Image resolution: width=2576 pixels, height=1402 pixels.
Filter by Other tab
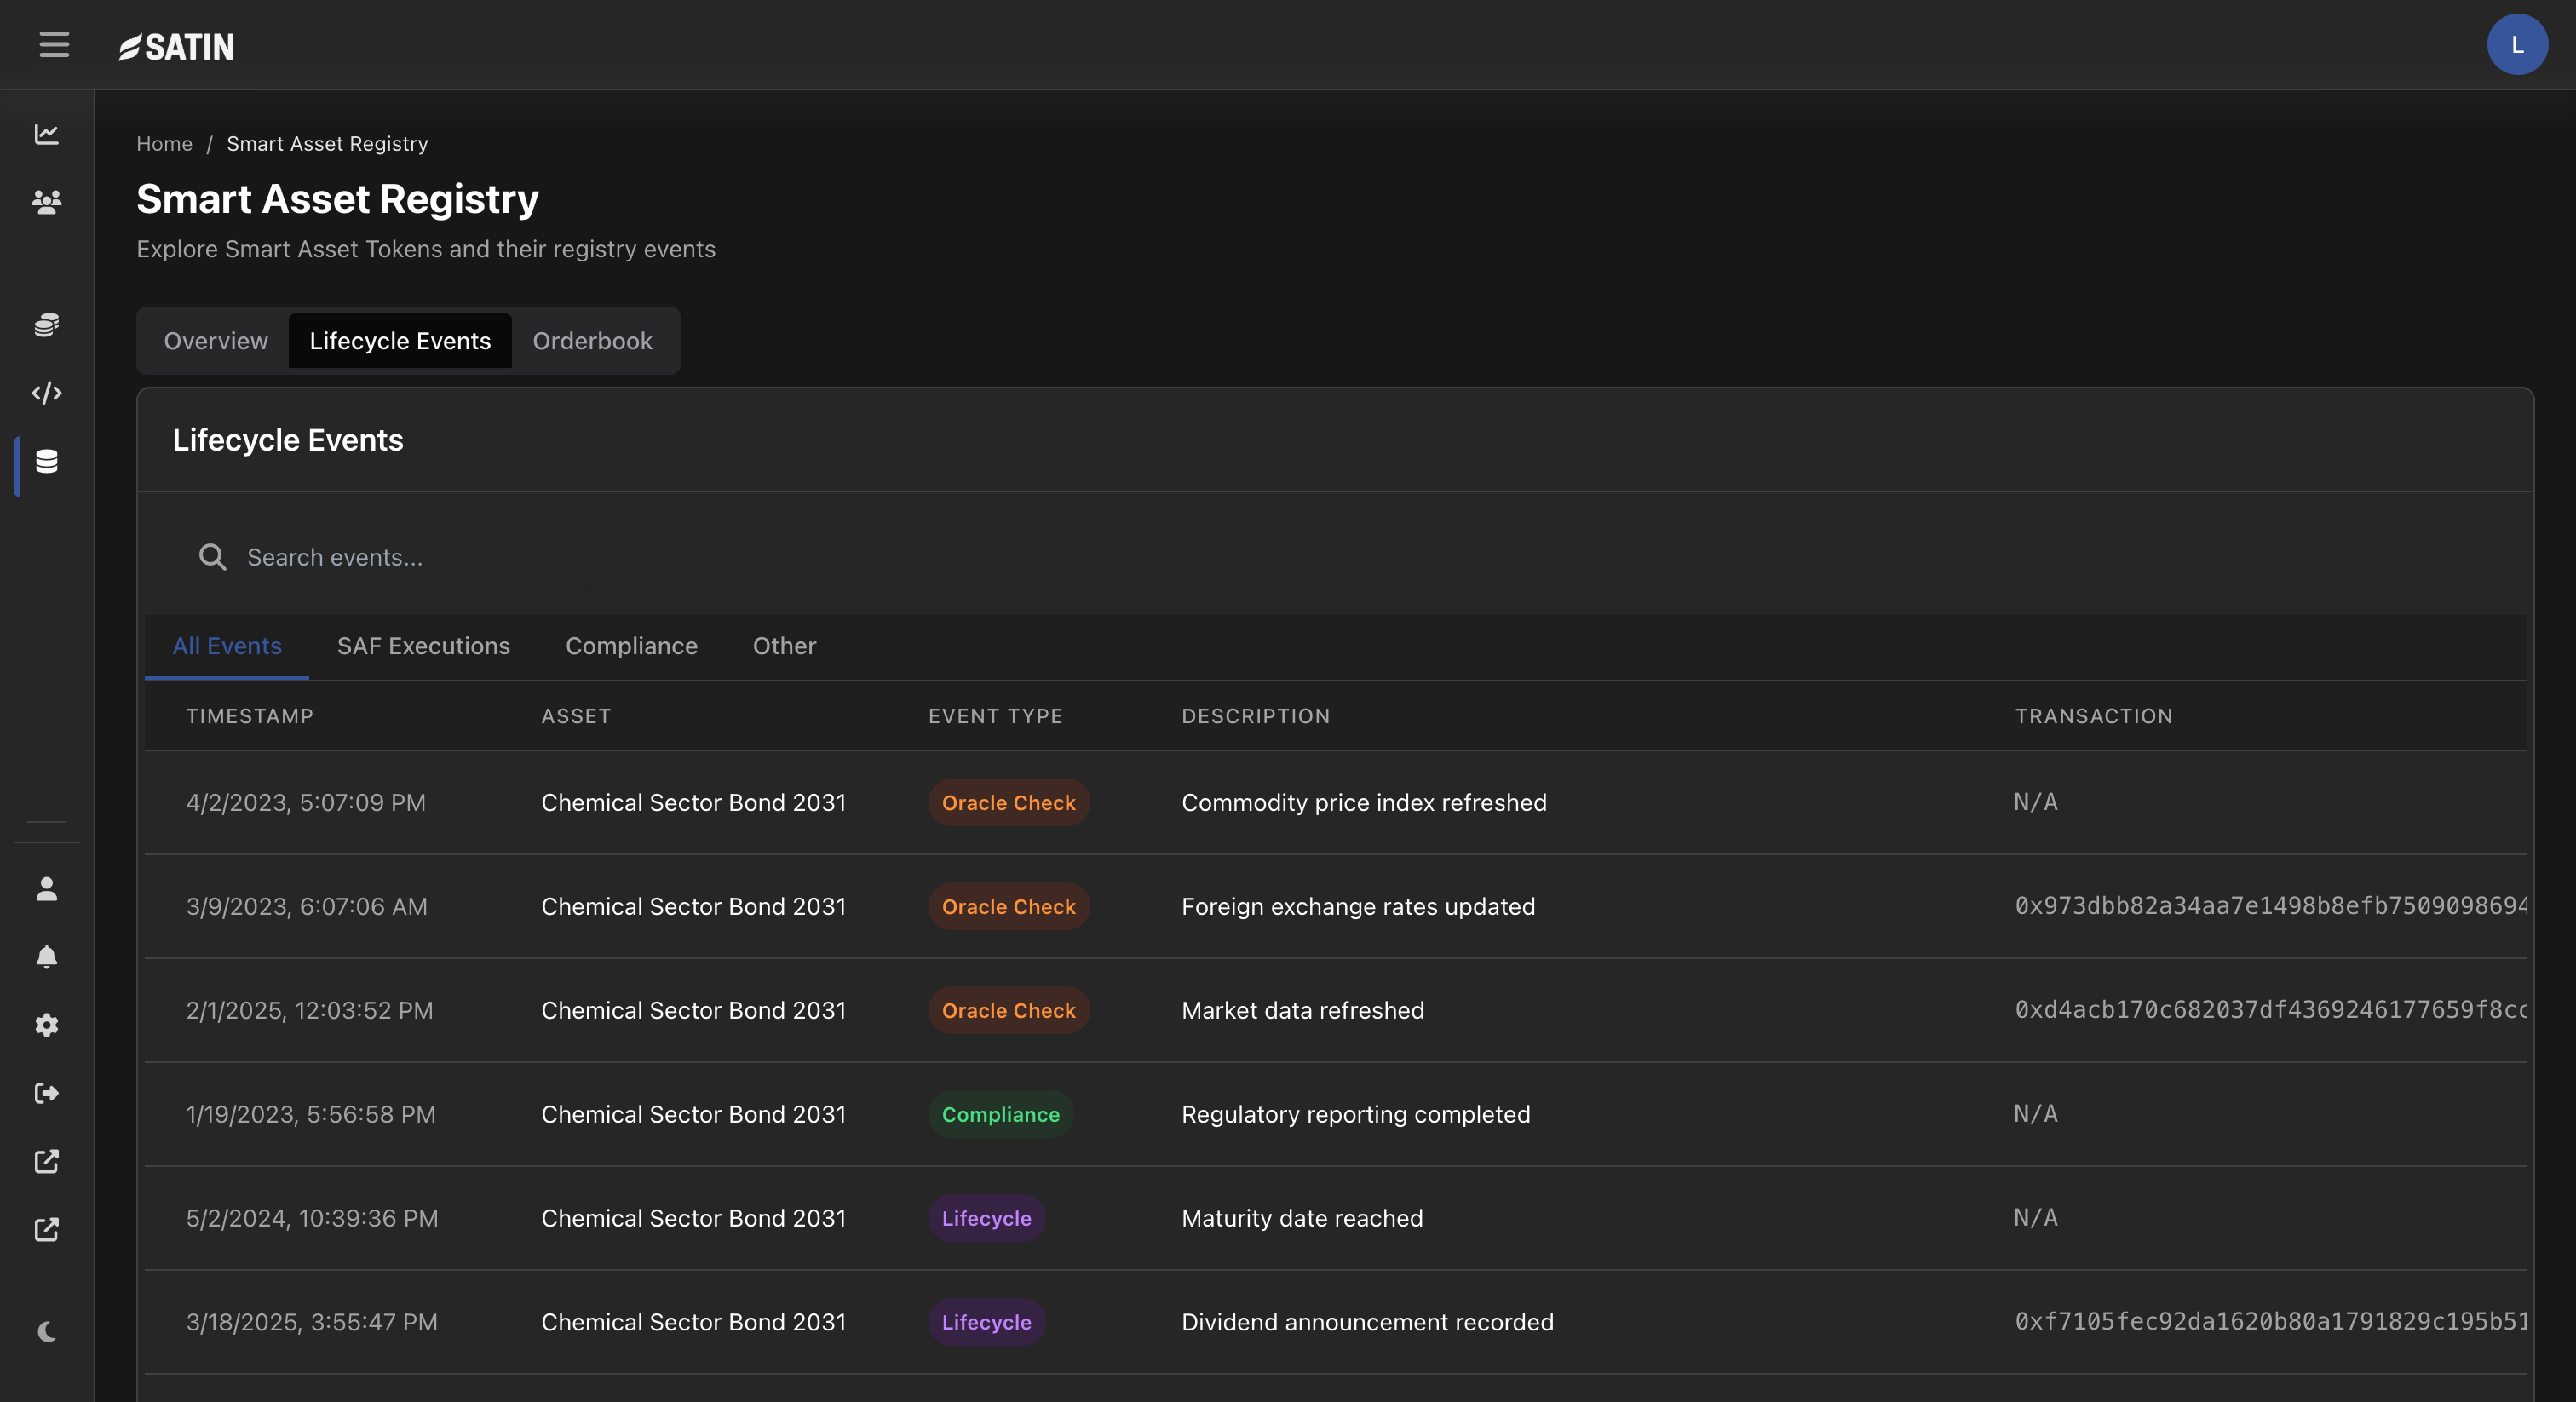(784, 646)
